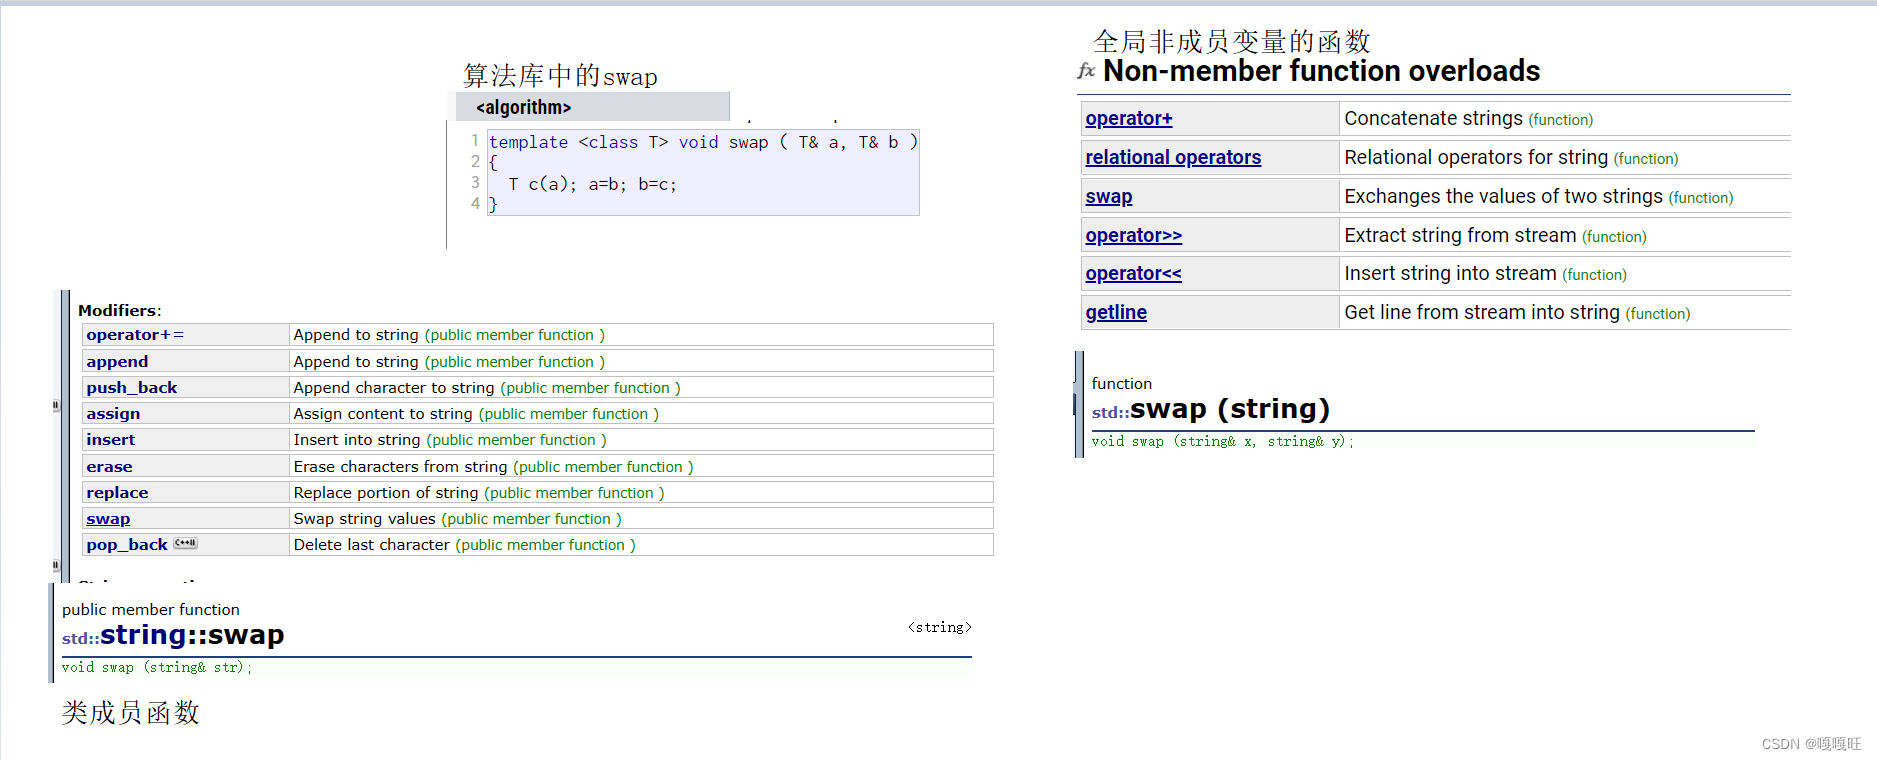The width and height of the screenshot is (1877, 760).
Task: Click 'Erase characters from string' description
Action: 400,467
